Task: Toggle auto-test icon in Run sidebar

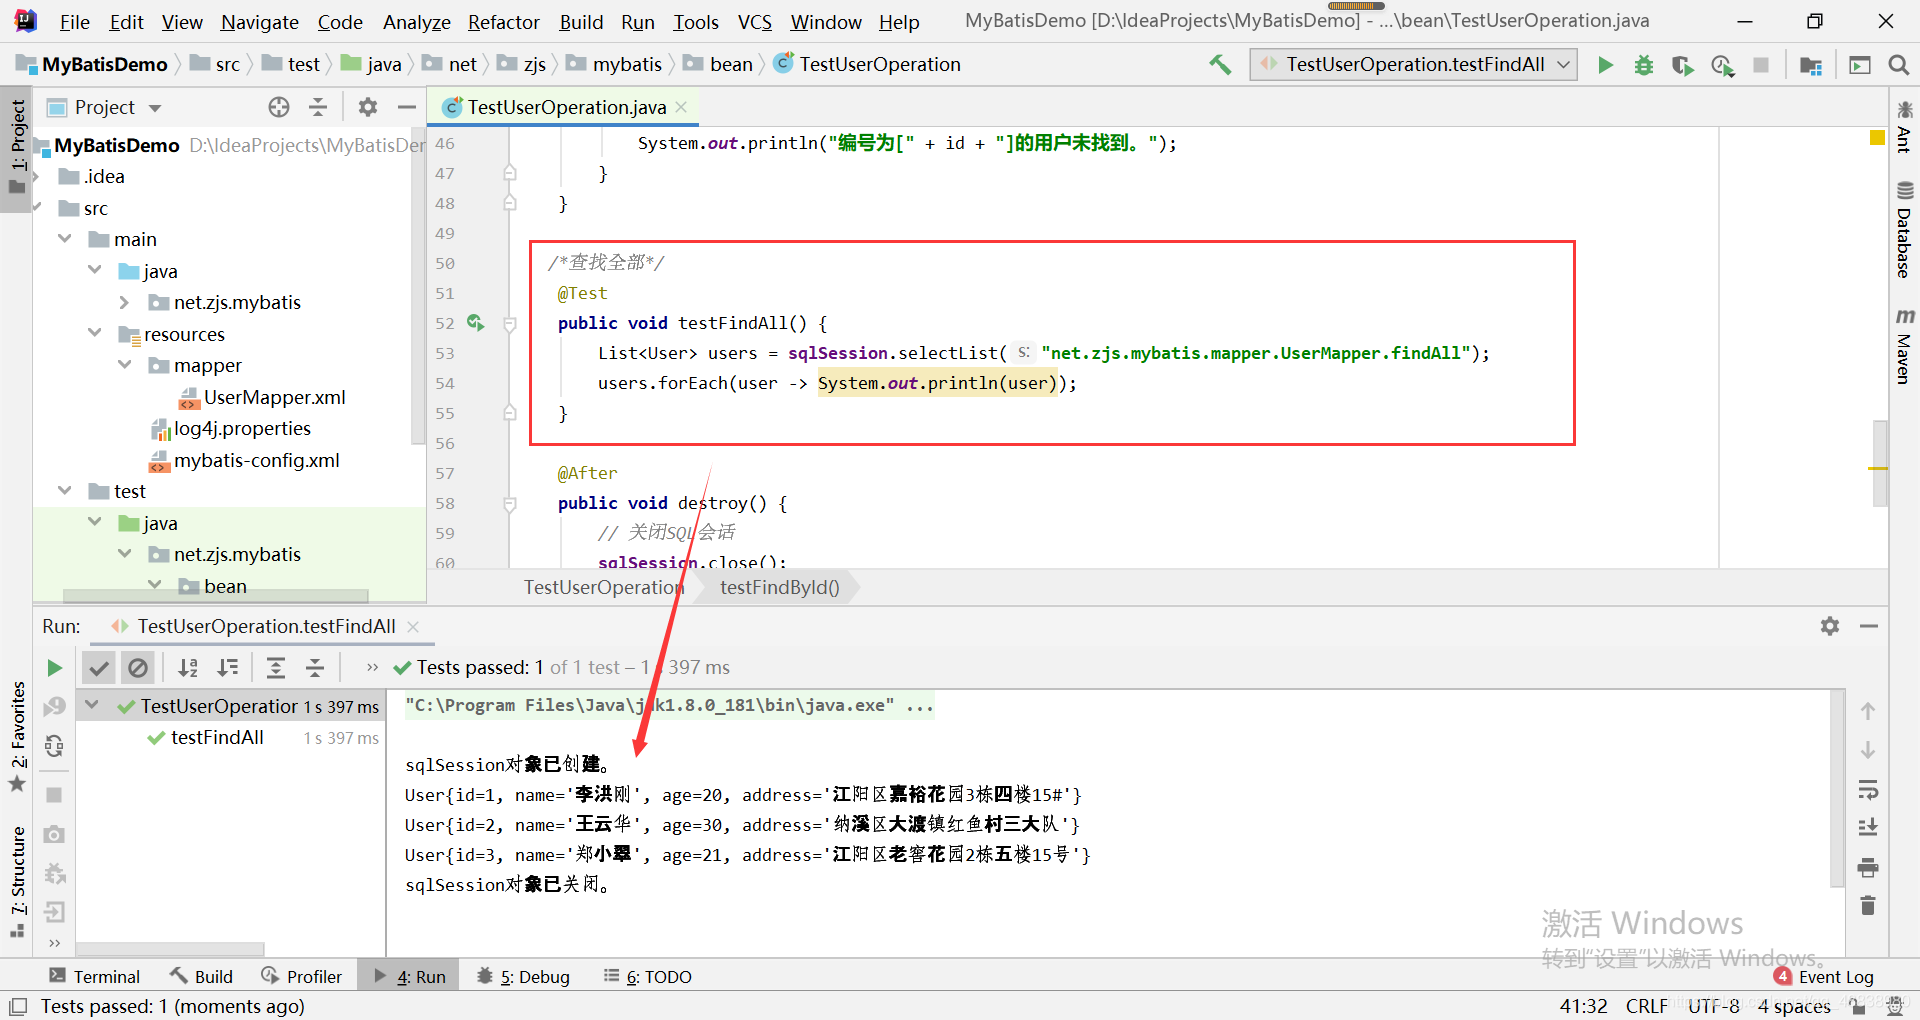Action: 54,746
